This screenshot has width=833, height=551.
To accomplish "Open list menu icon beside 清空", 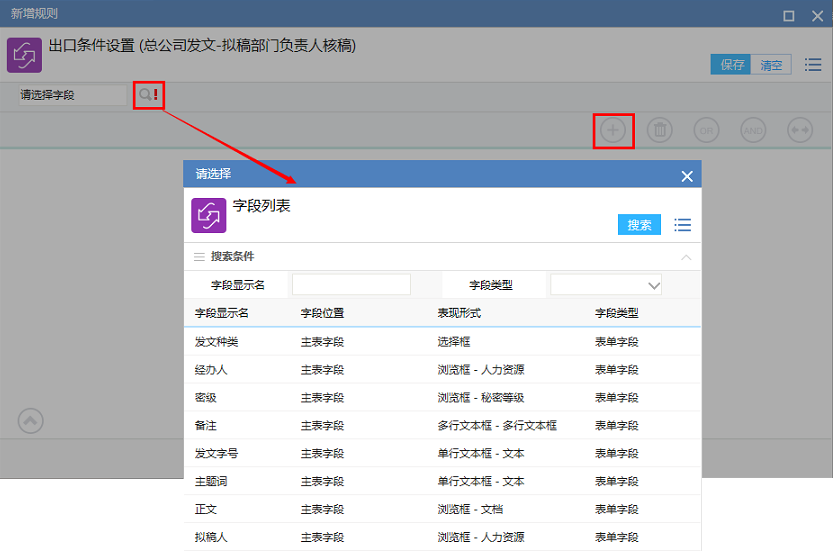I will [x=813, y=65].
